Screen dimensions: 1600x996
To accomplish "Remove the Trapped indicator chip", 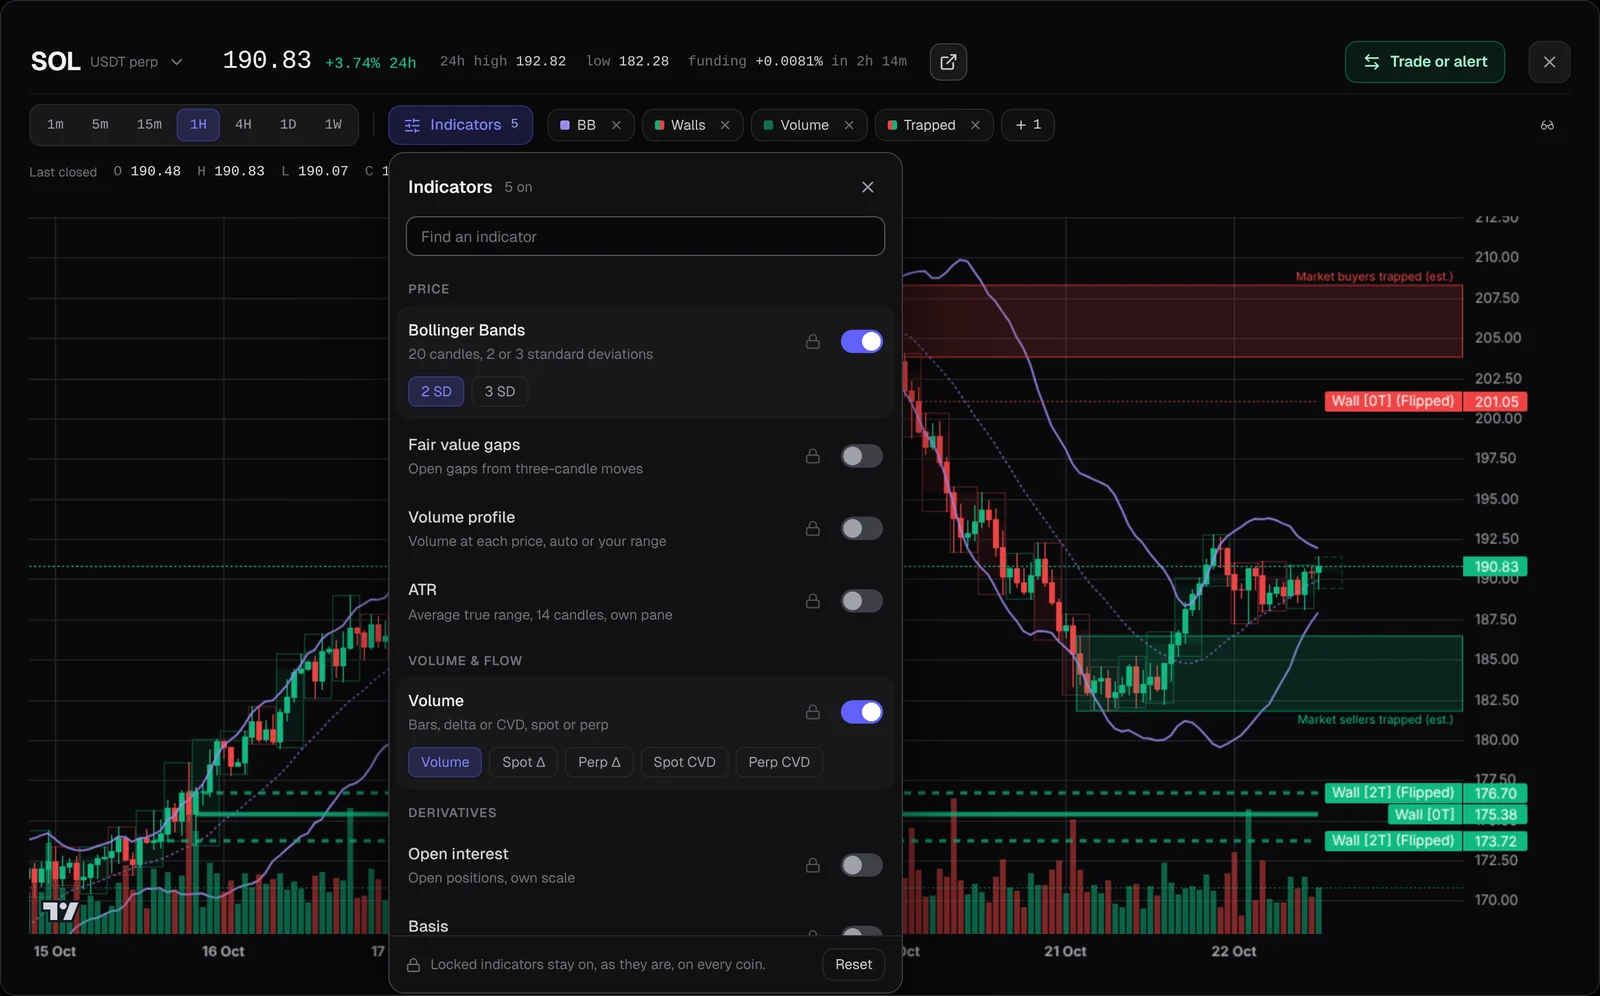I will pos(975,125).
